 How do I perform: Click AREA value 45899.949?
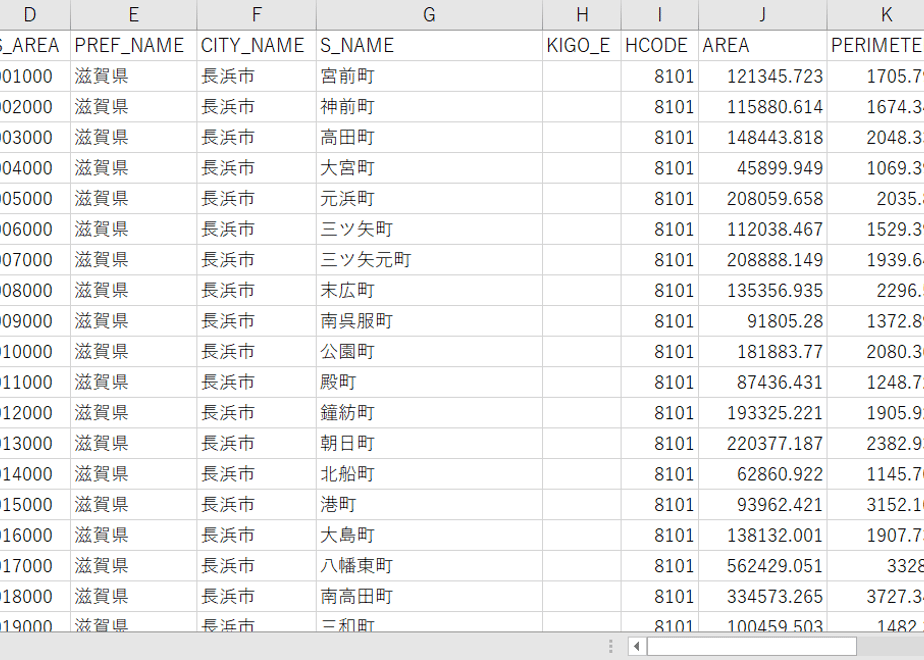point(763,168)
